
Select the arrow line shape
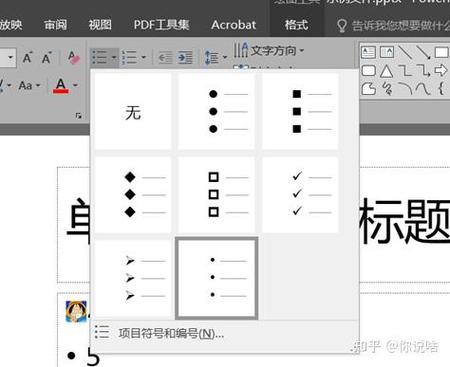point(423,52)
